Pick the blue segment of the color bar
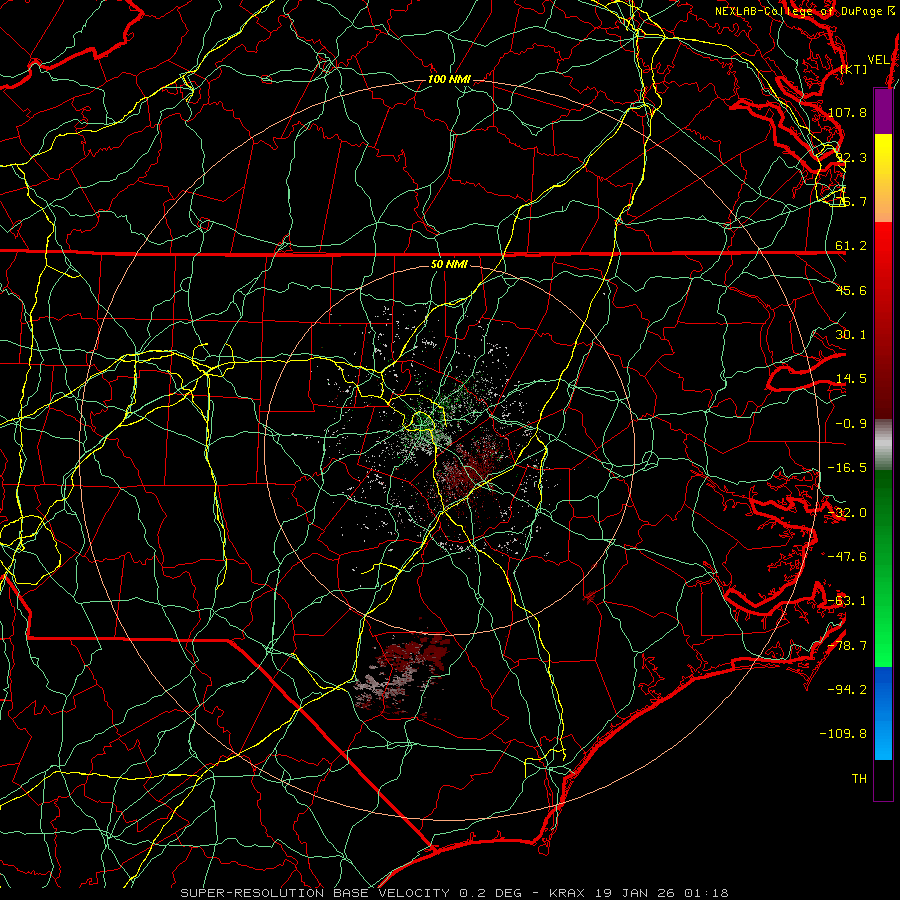The width and height of the screenshot is (900, 900). pyautogui.click(x=883, y=713)
